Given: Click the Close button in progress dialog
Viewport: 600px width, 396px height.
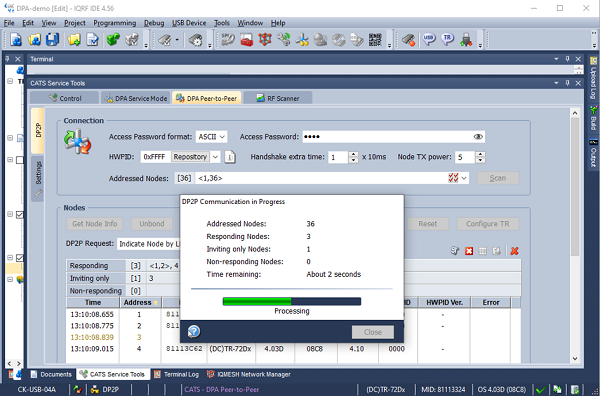Looking at the screenshot, I should 373,332.
